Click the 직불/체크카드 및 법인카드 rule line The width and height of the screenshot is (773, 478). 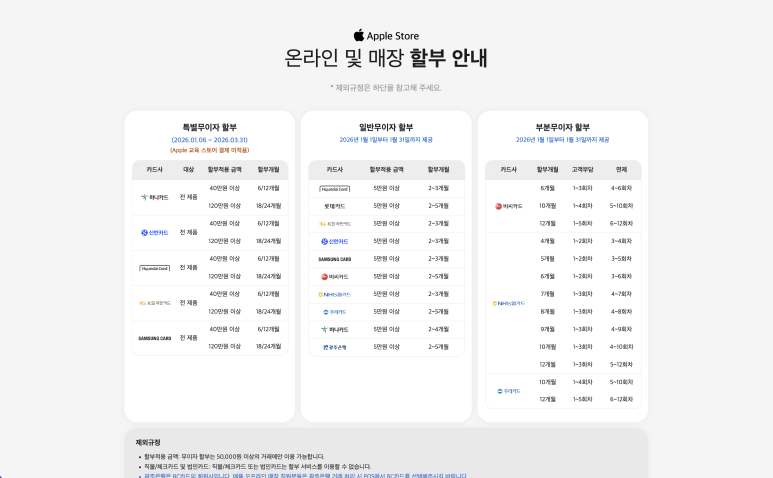coord(257,467)
